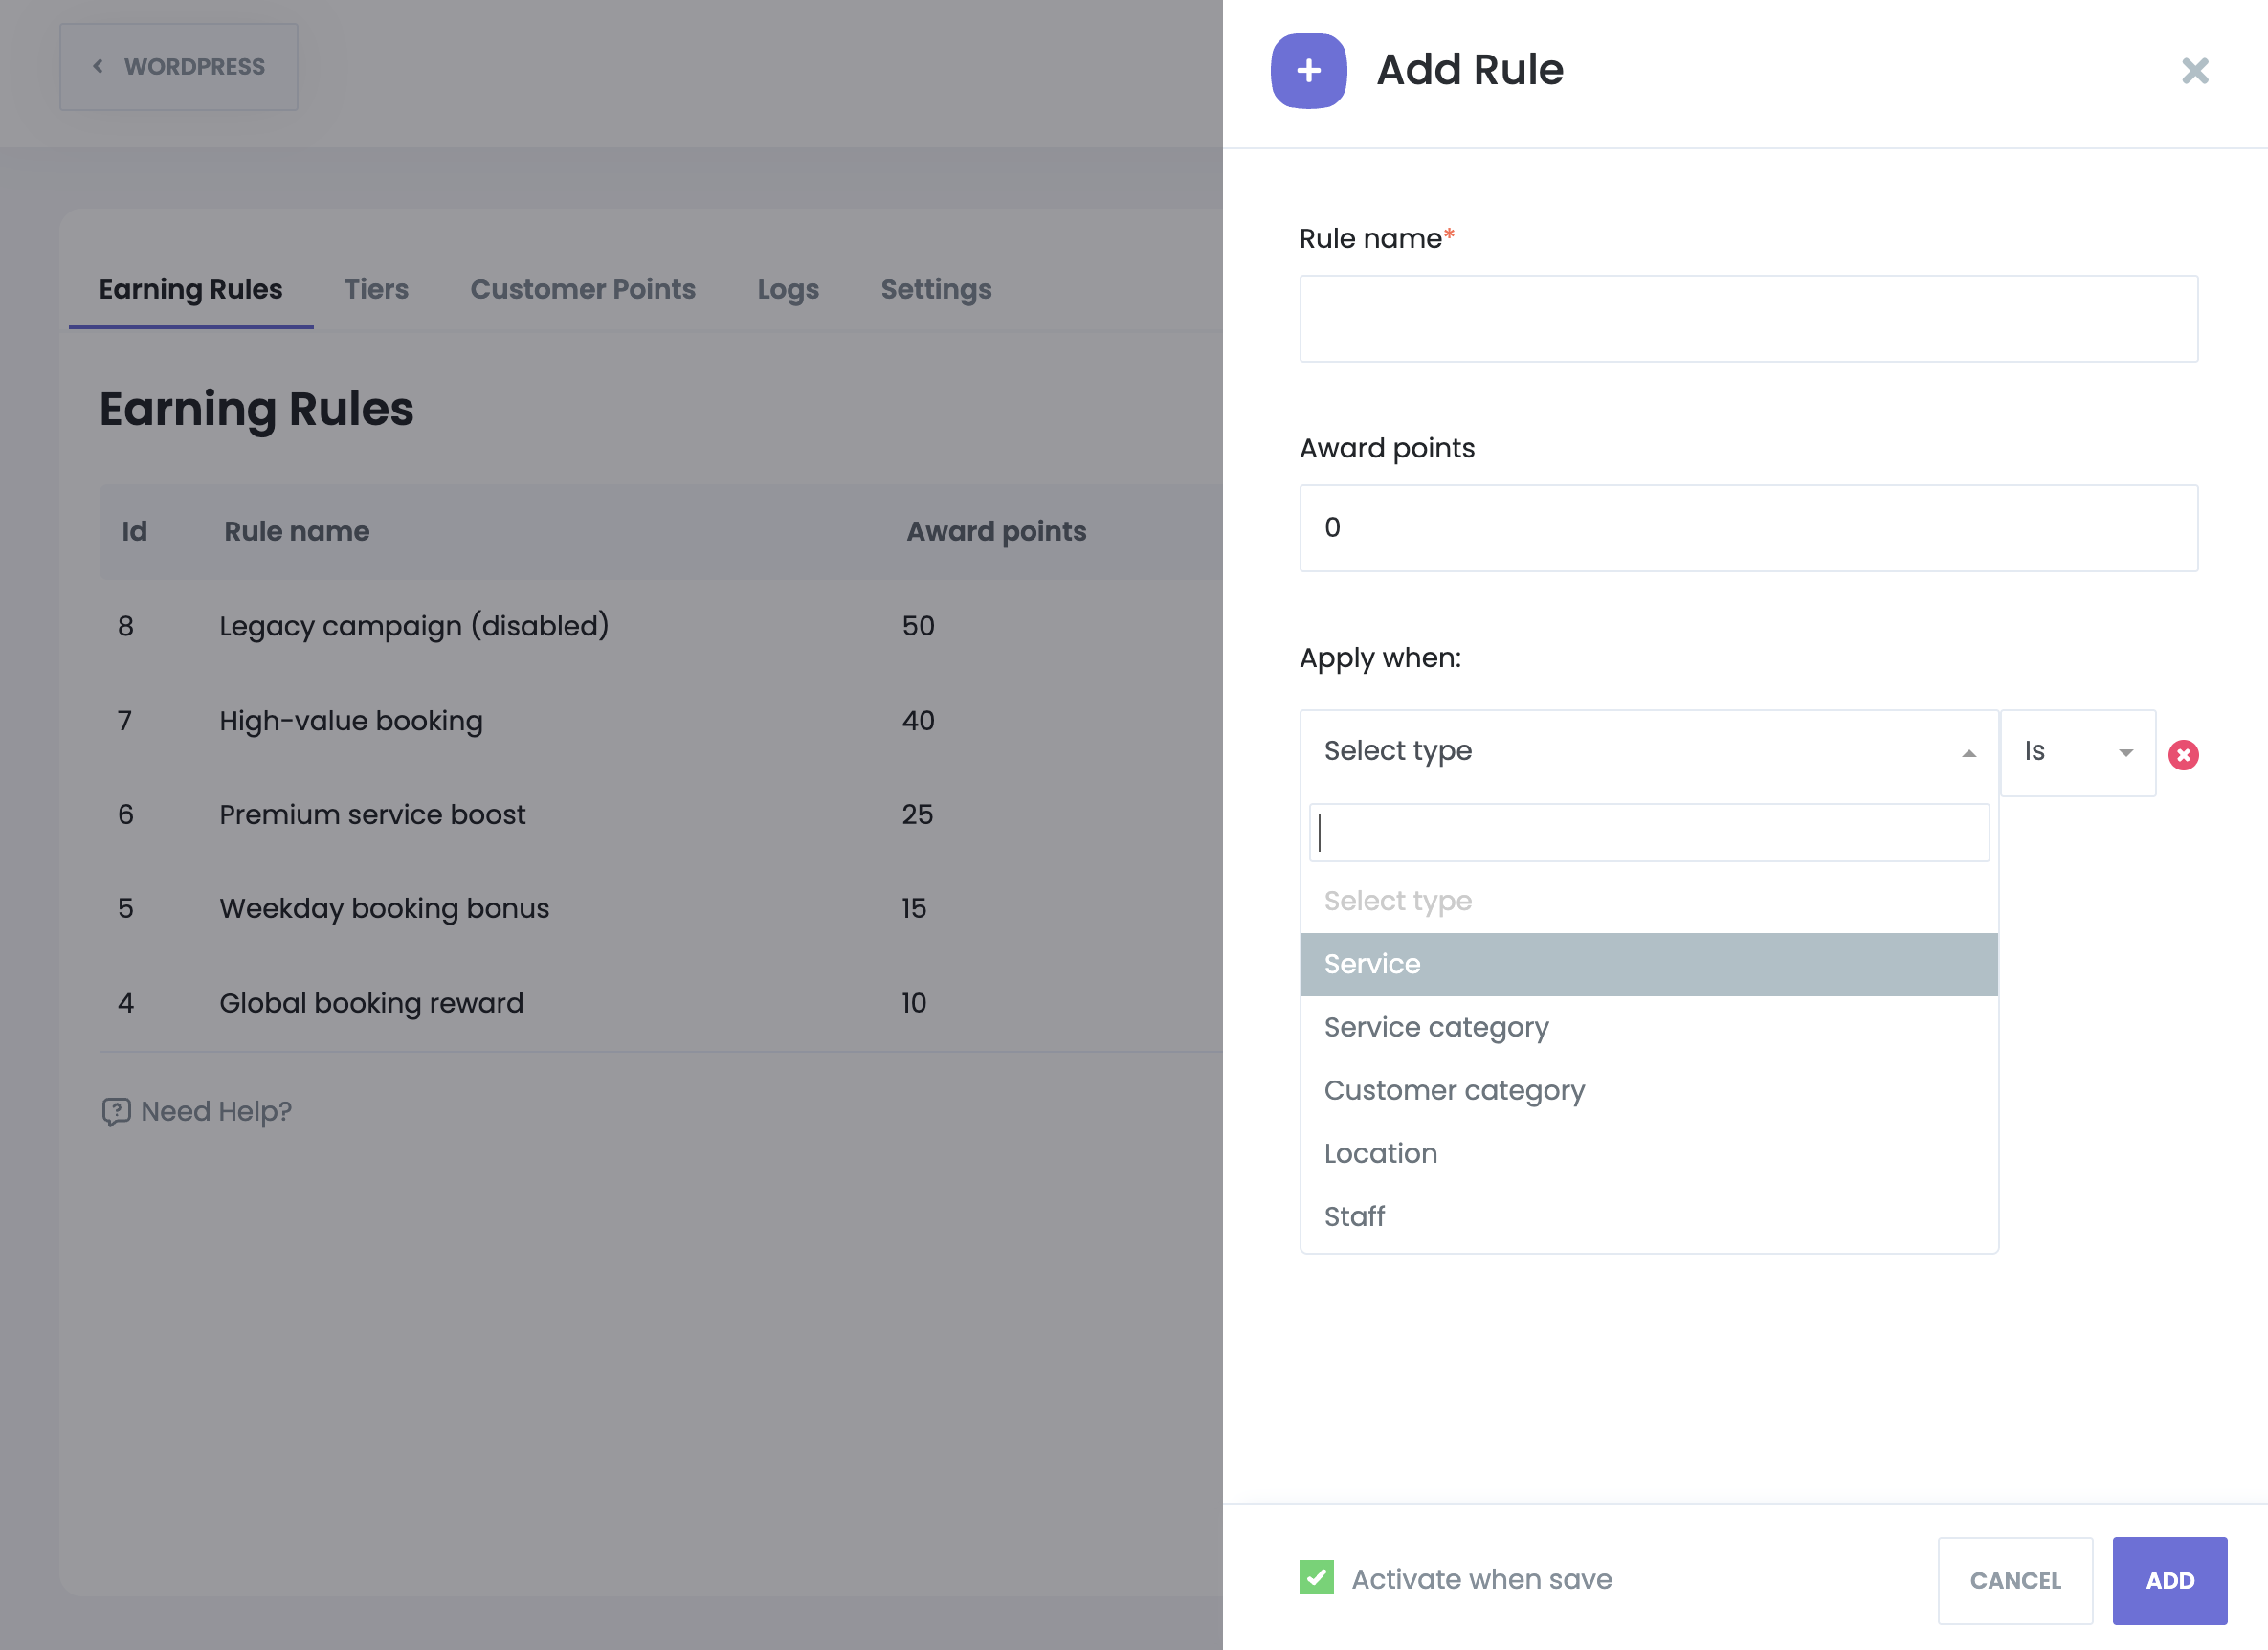Close the Add Rule panel with X
The height and width of the screenshot is (1650, 2268).
tap(2194, 70)
